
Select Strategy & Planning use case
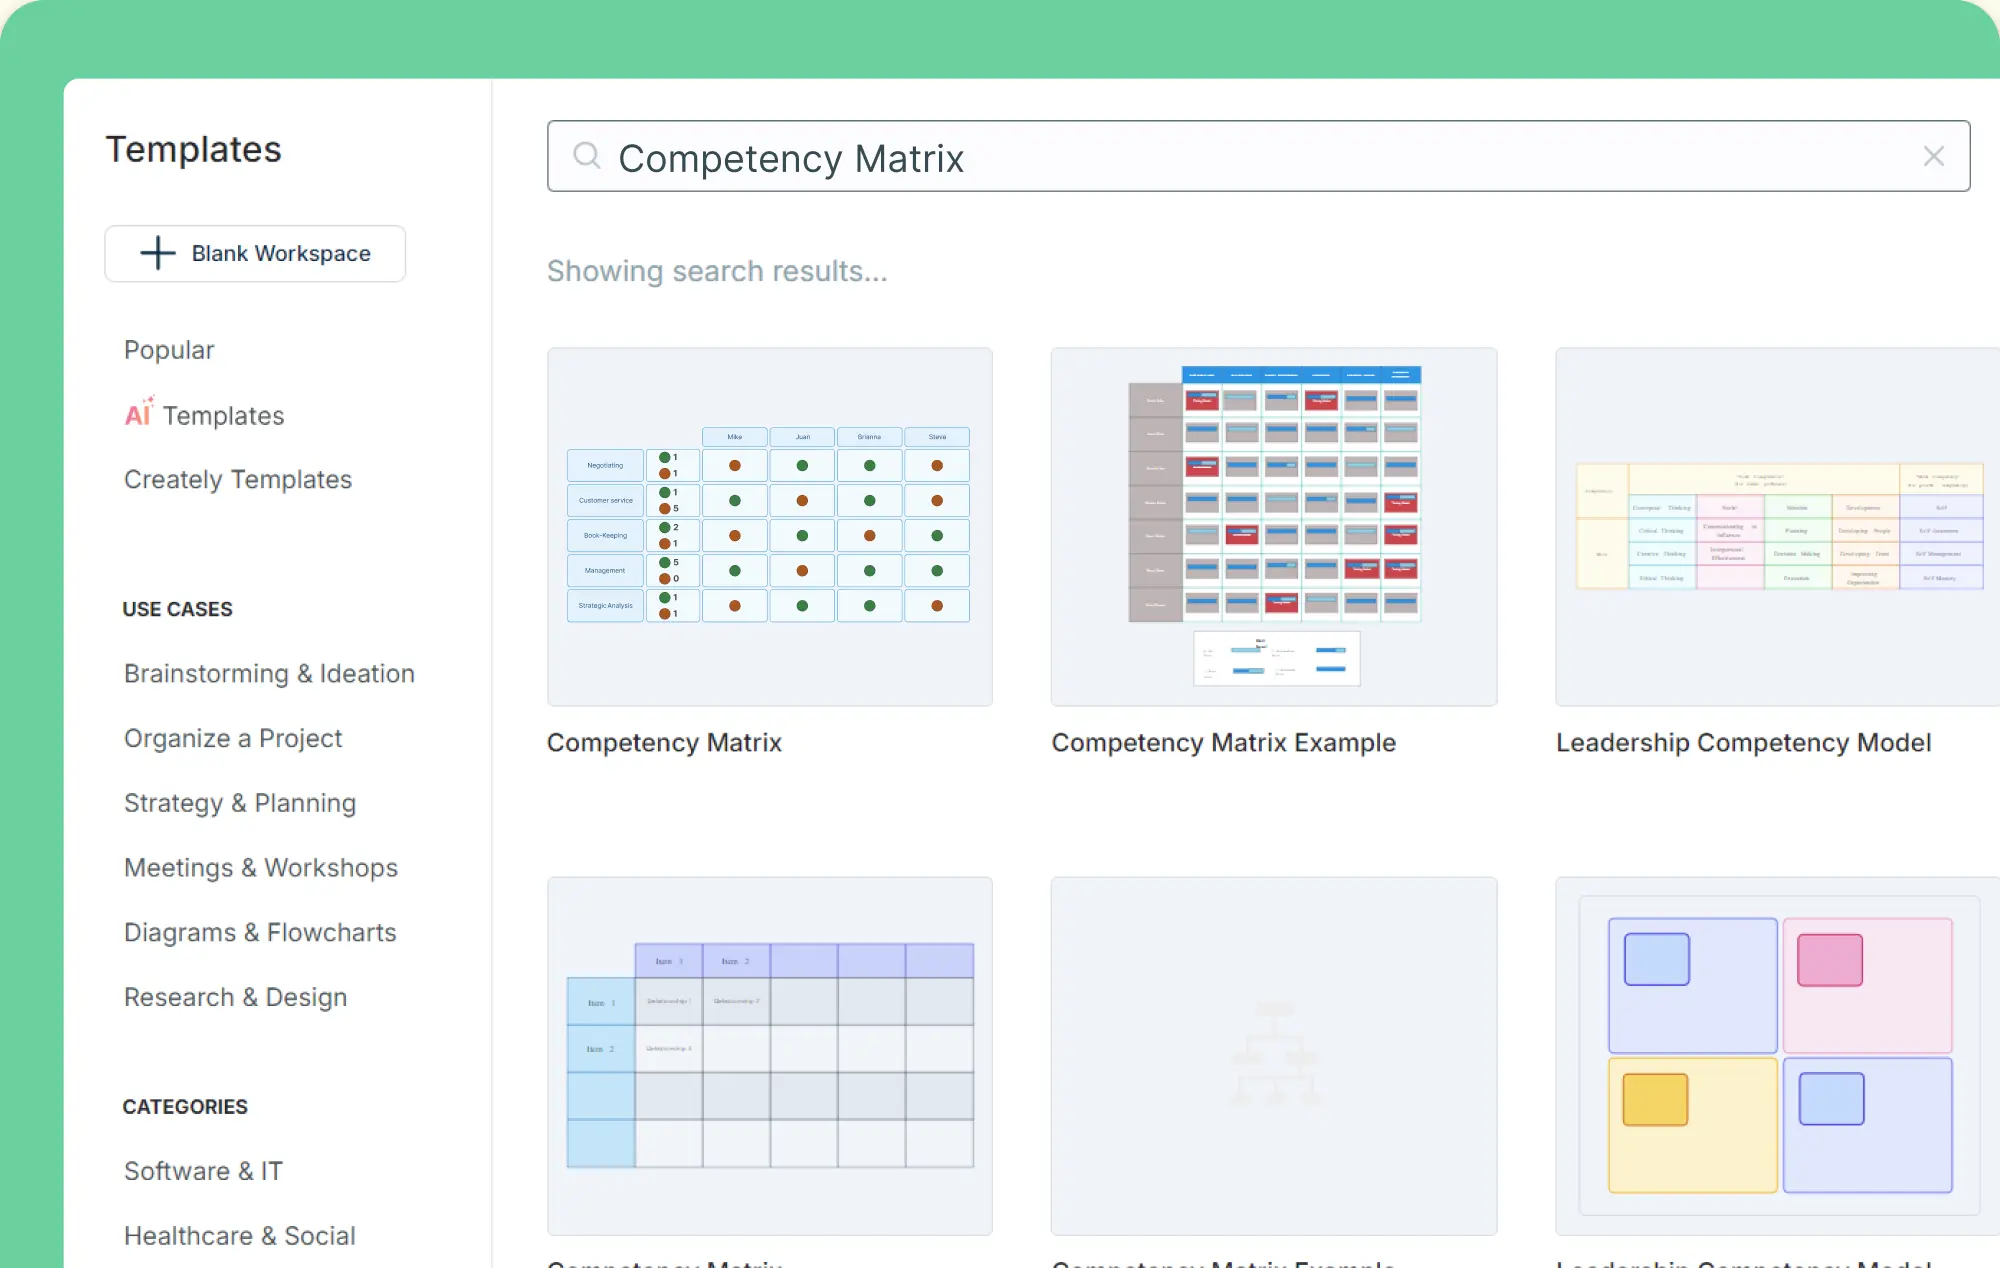click(240, 803)
